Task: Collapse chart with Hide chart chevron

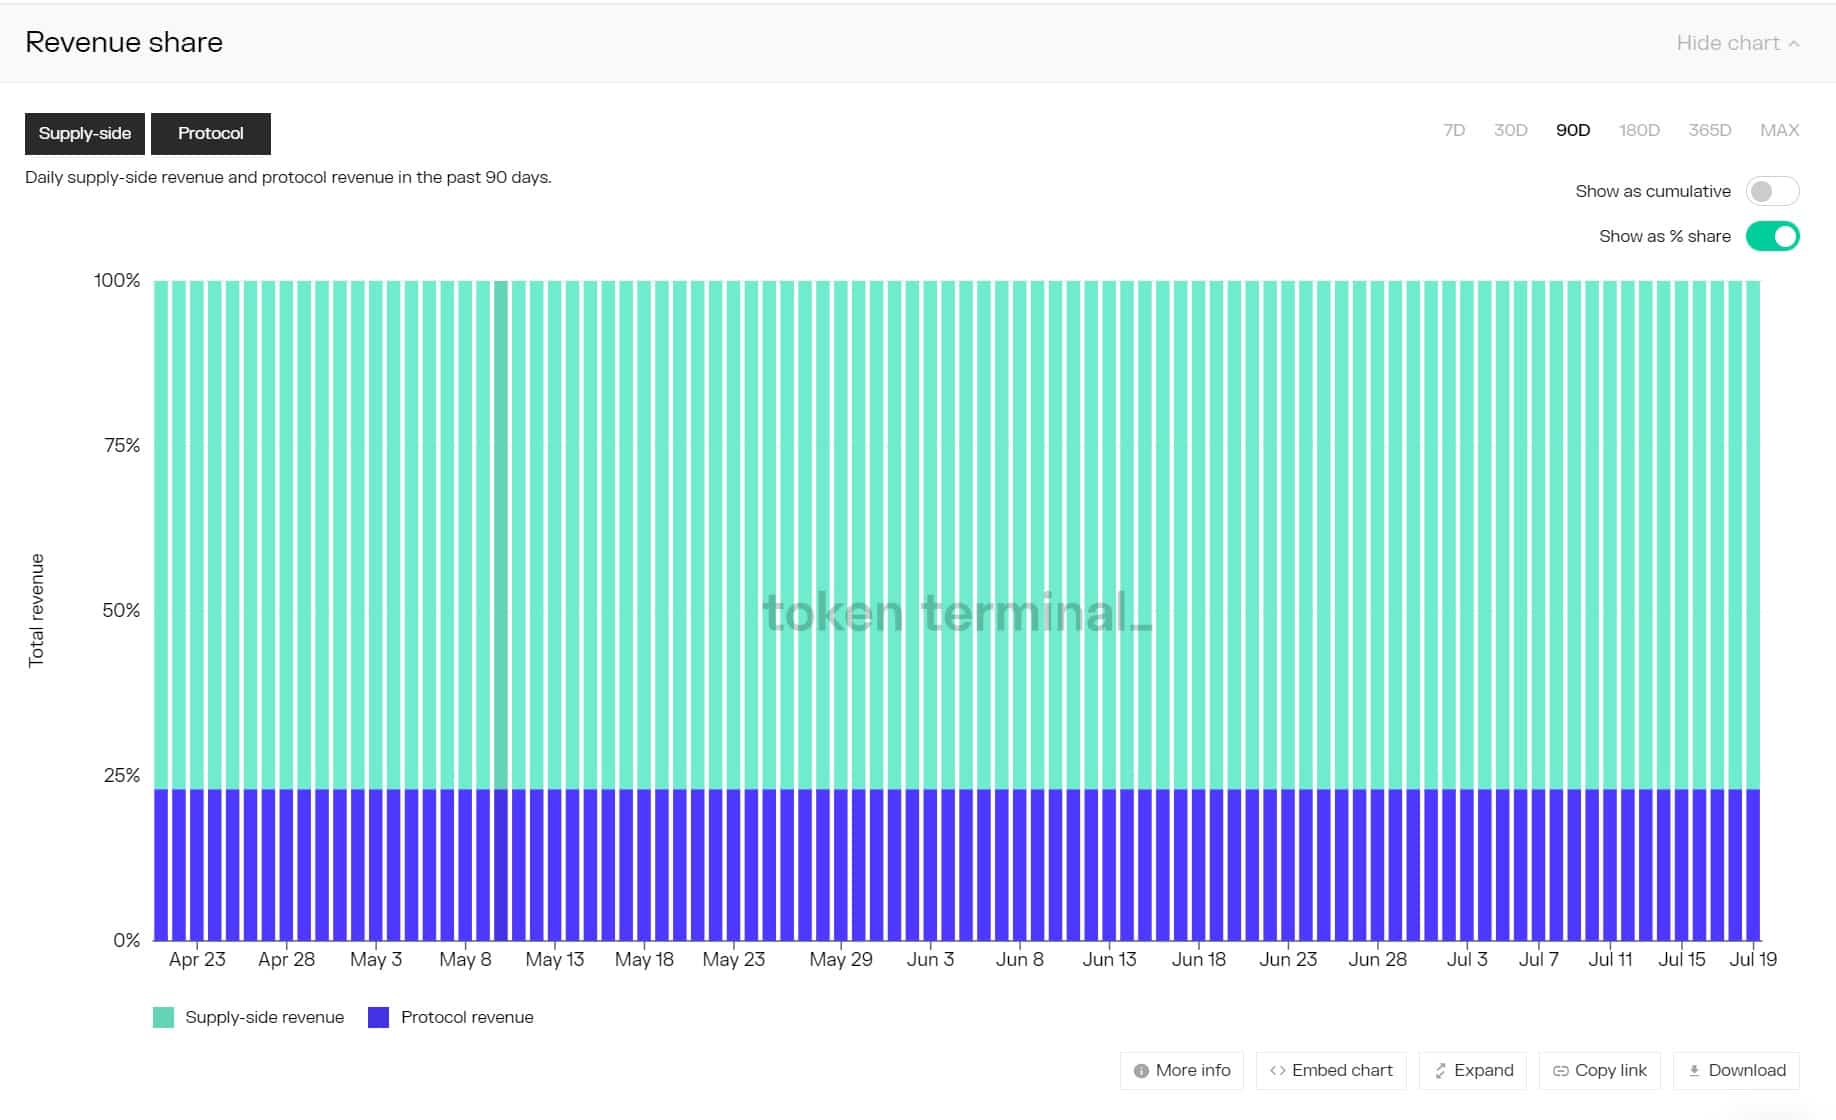Action: 1794,44
